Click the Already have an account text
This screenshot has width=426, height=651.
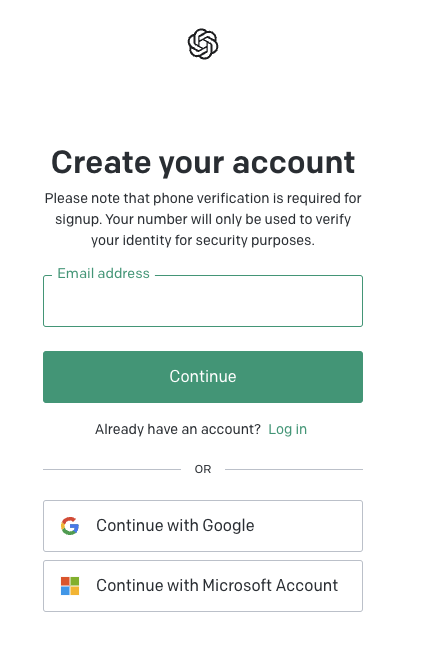178,429
